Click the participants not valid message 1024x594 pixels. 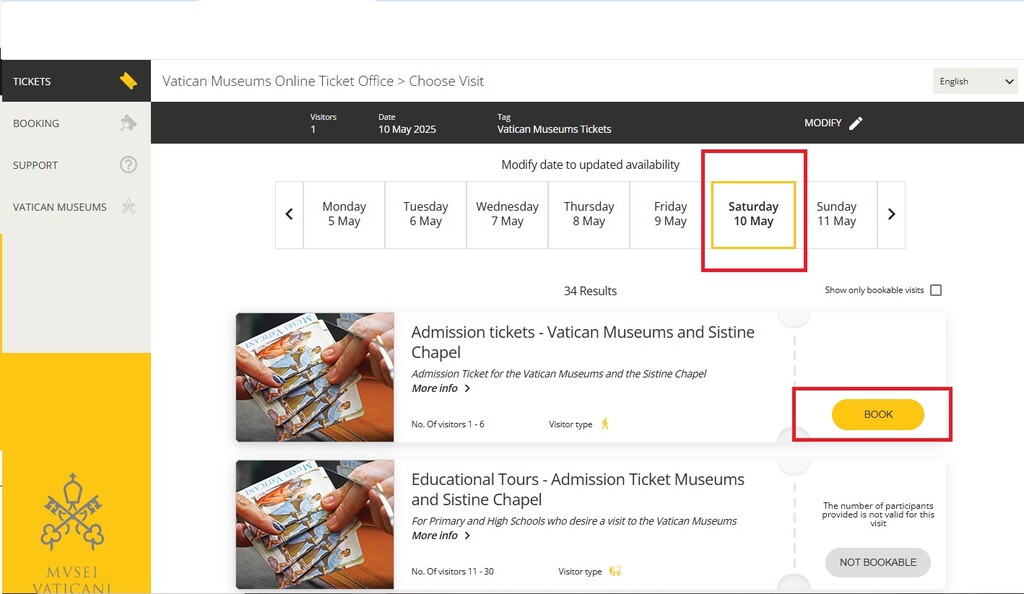[878, 514]
